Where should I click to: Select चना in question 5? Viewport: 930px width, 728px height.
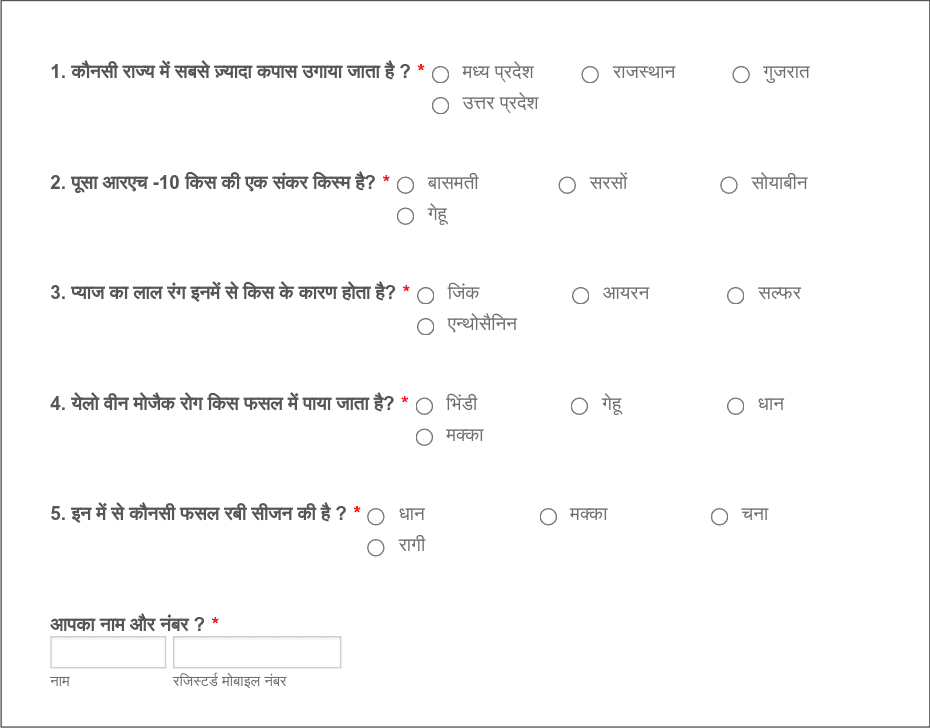pos(719,515)
